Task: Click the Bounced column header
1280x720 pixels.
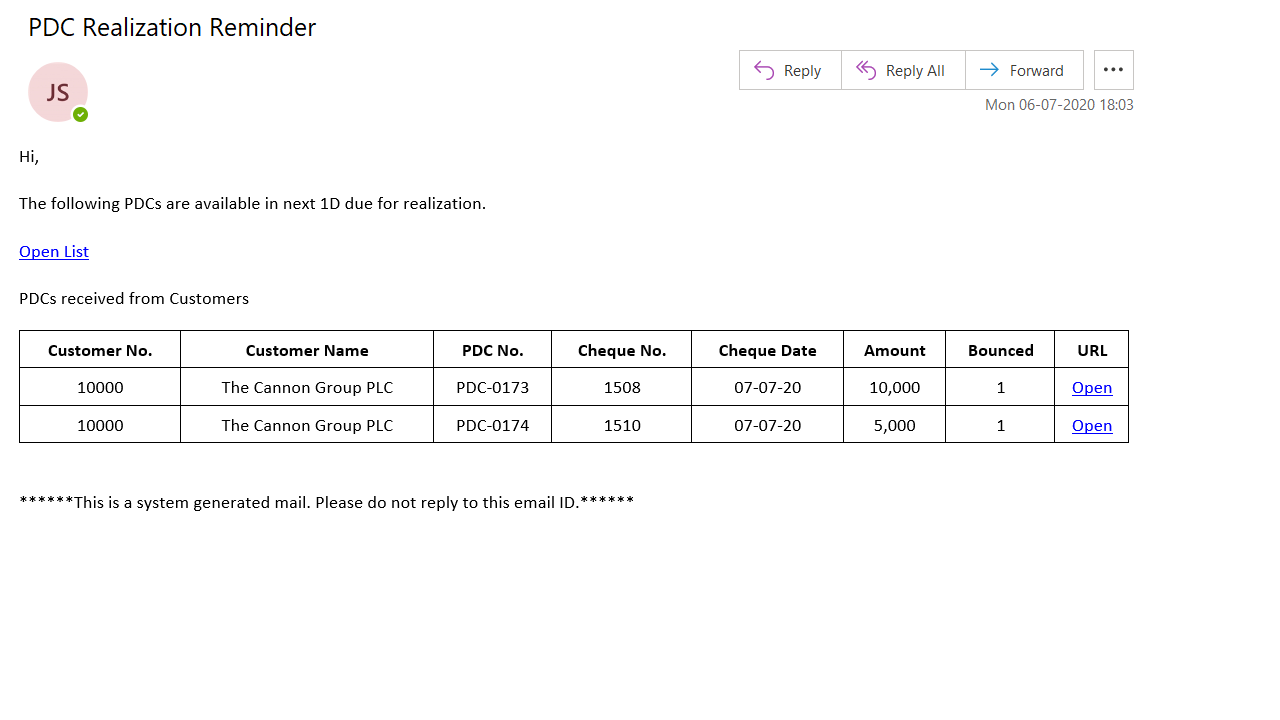Action: click(x=1000, y=350)
